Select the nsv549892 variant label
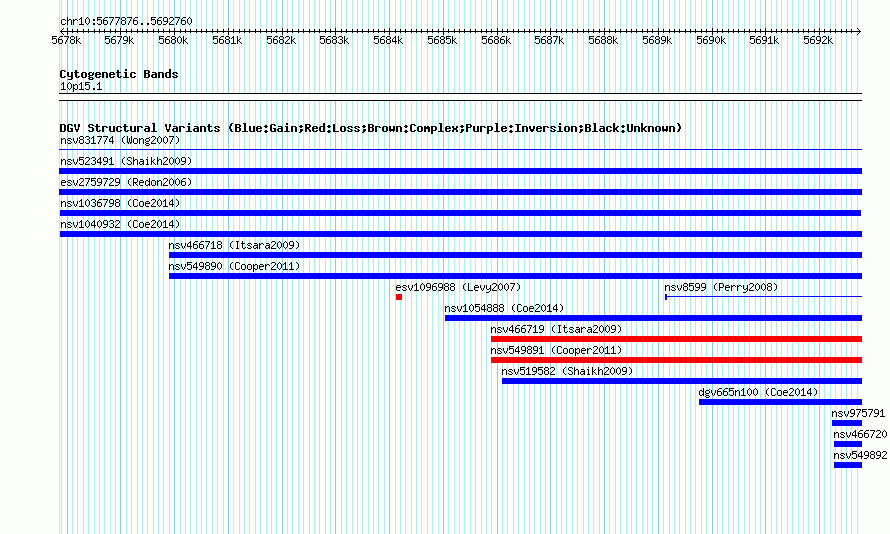The image size is (890, 534). (x=860, y=455)
